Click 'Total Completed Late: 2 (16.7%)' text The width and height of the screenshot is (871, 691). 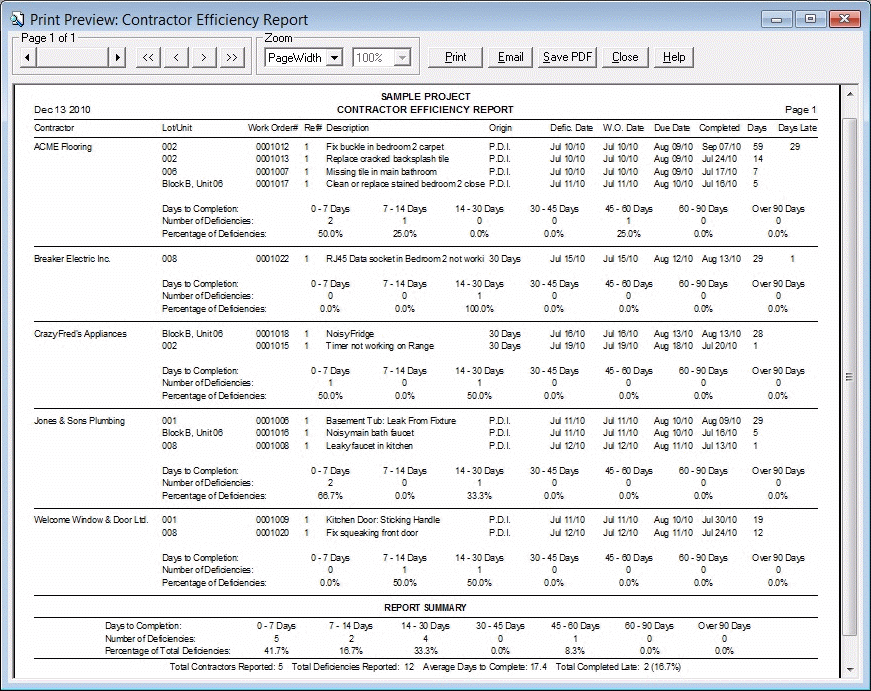618,667
